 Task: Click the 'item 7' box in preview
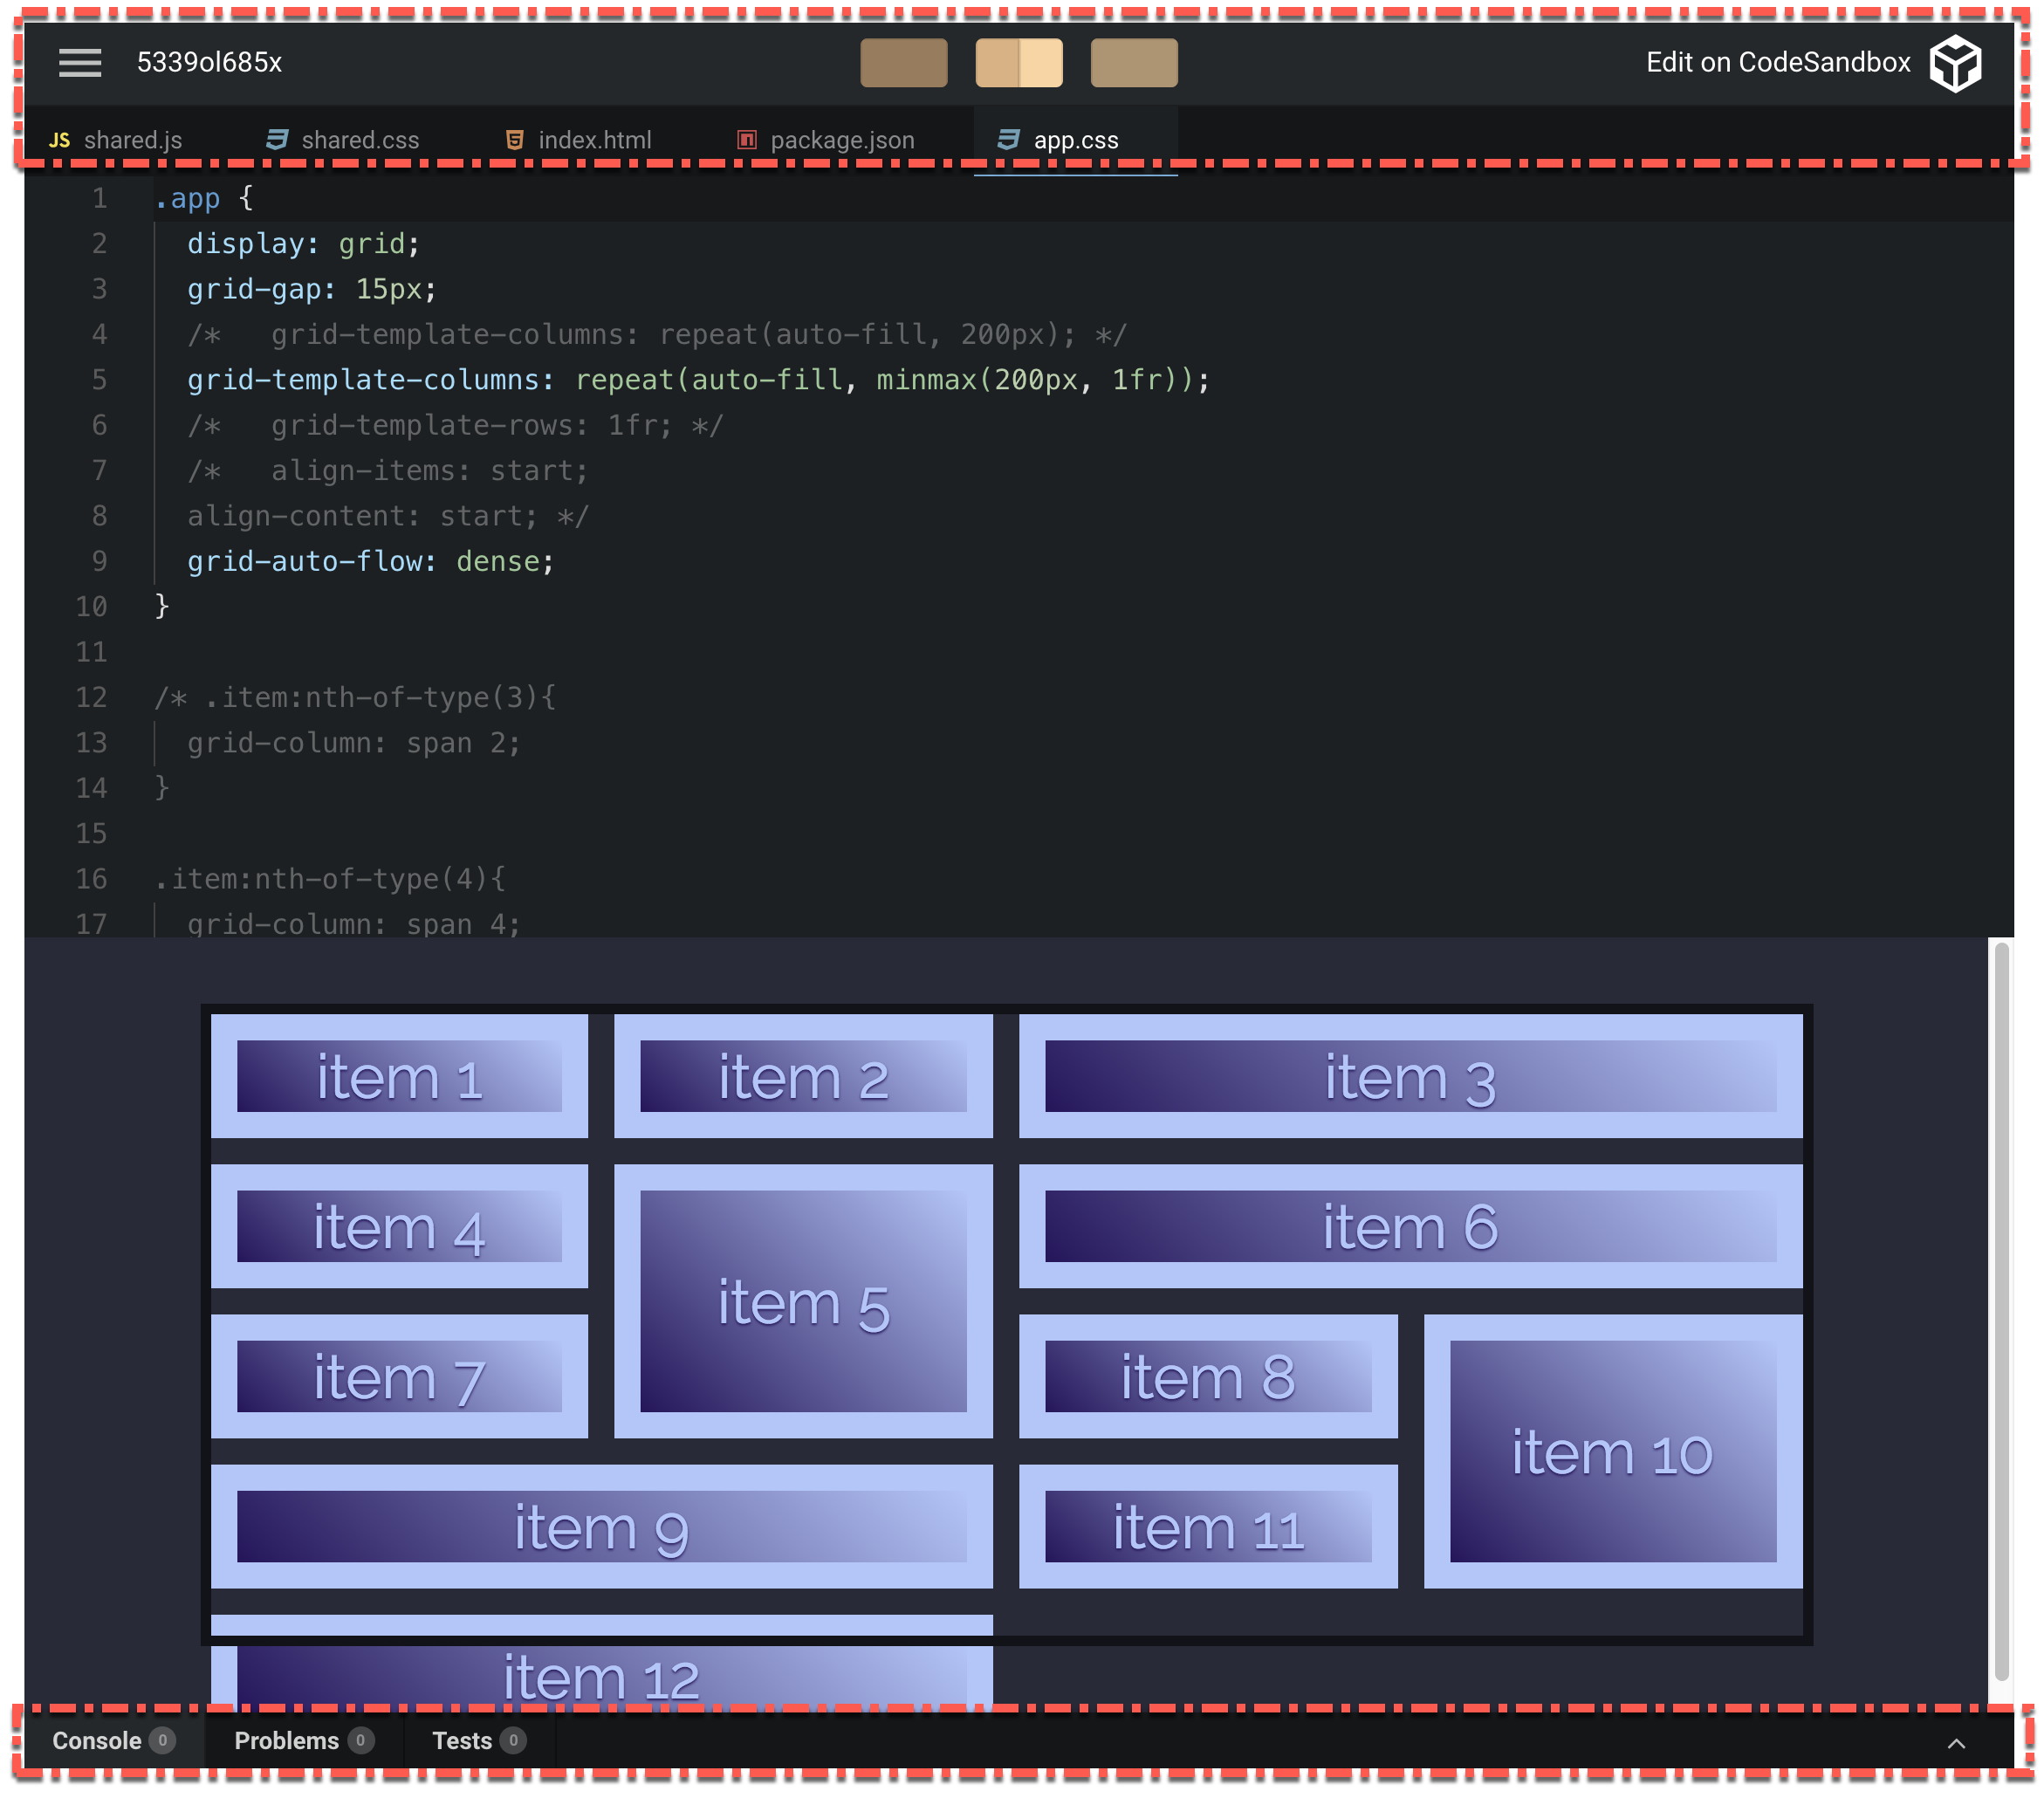399,1376
